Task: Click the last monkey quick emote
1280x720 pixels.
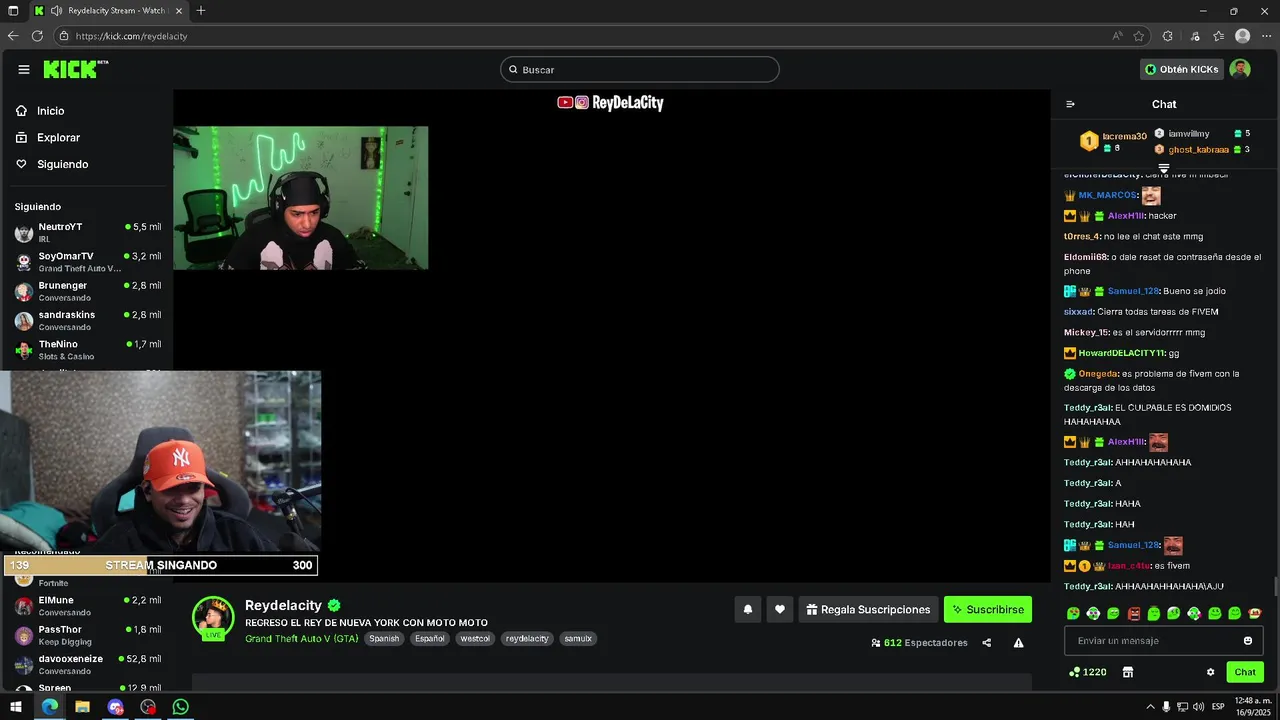Action: [x=1255, y=613]
